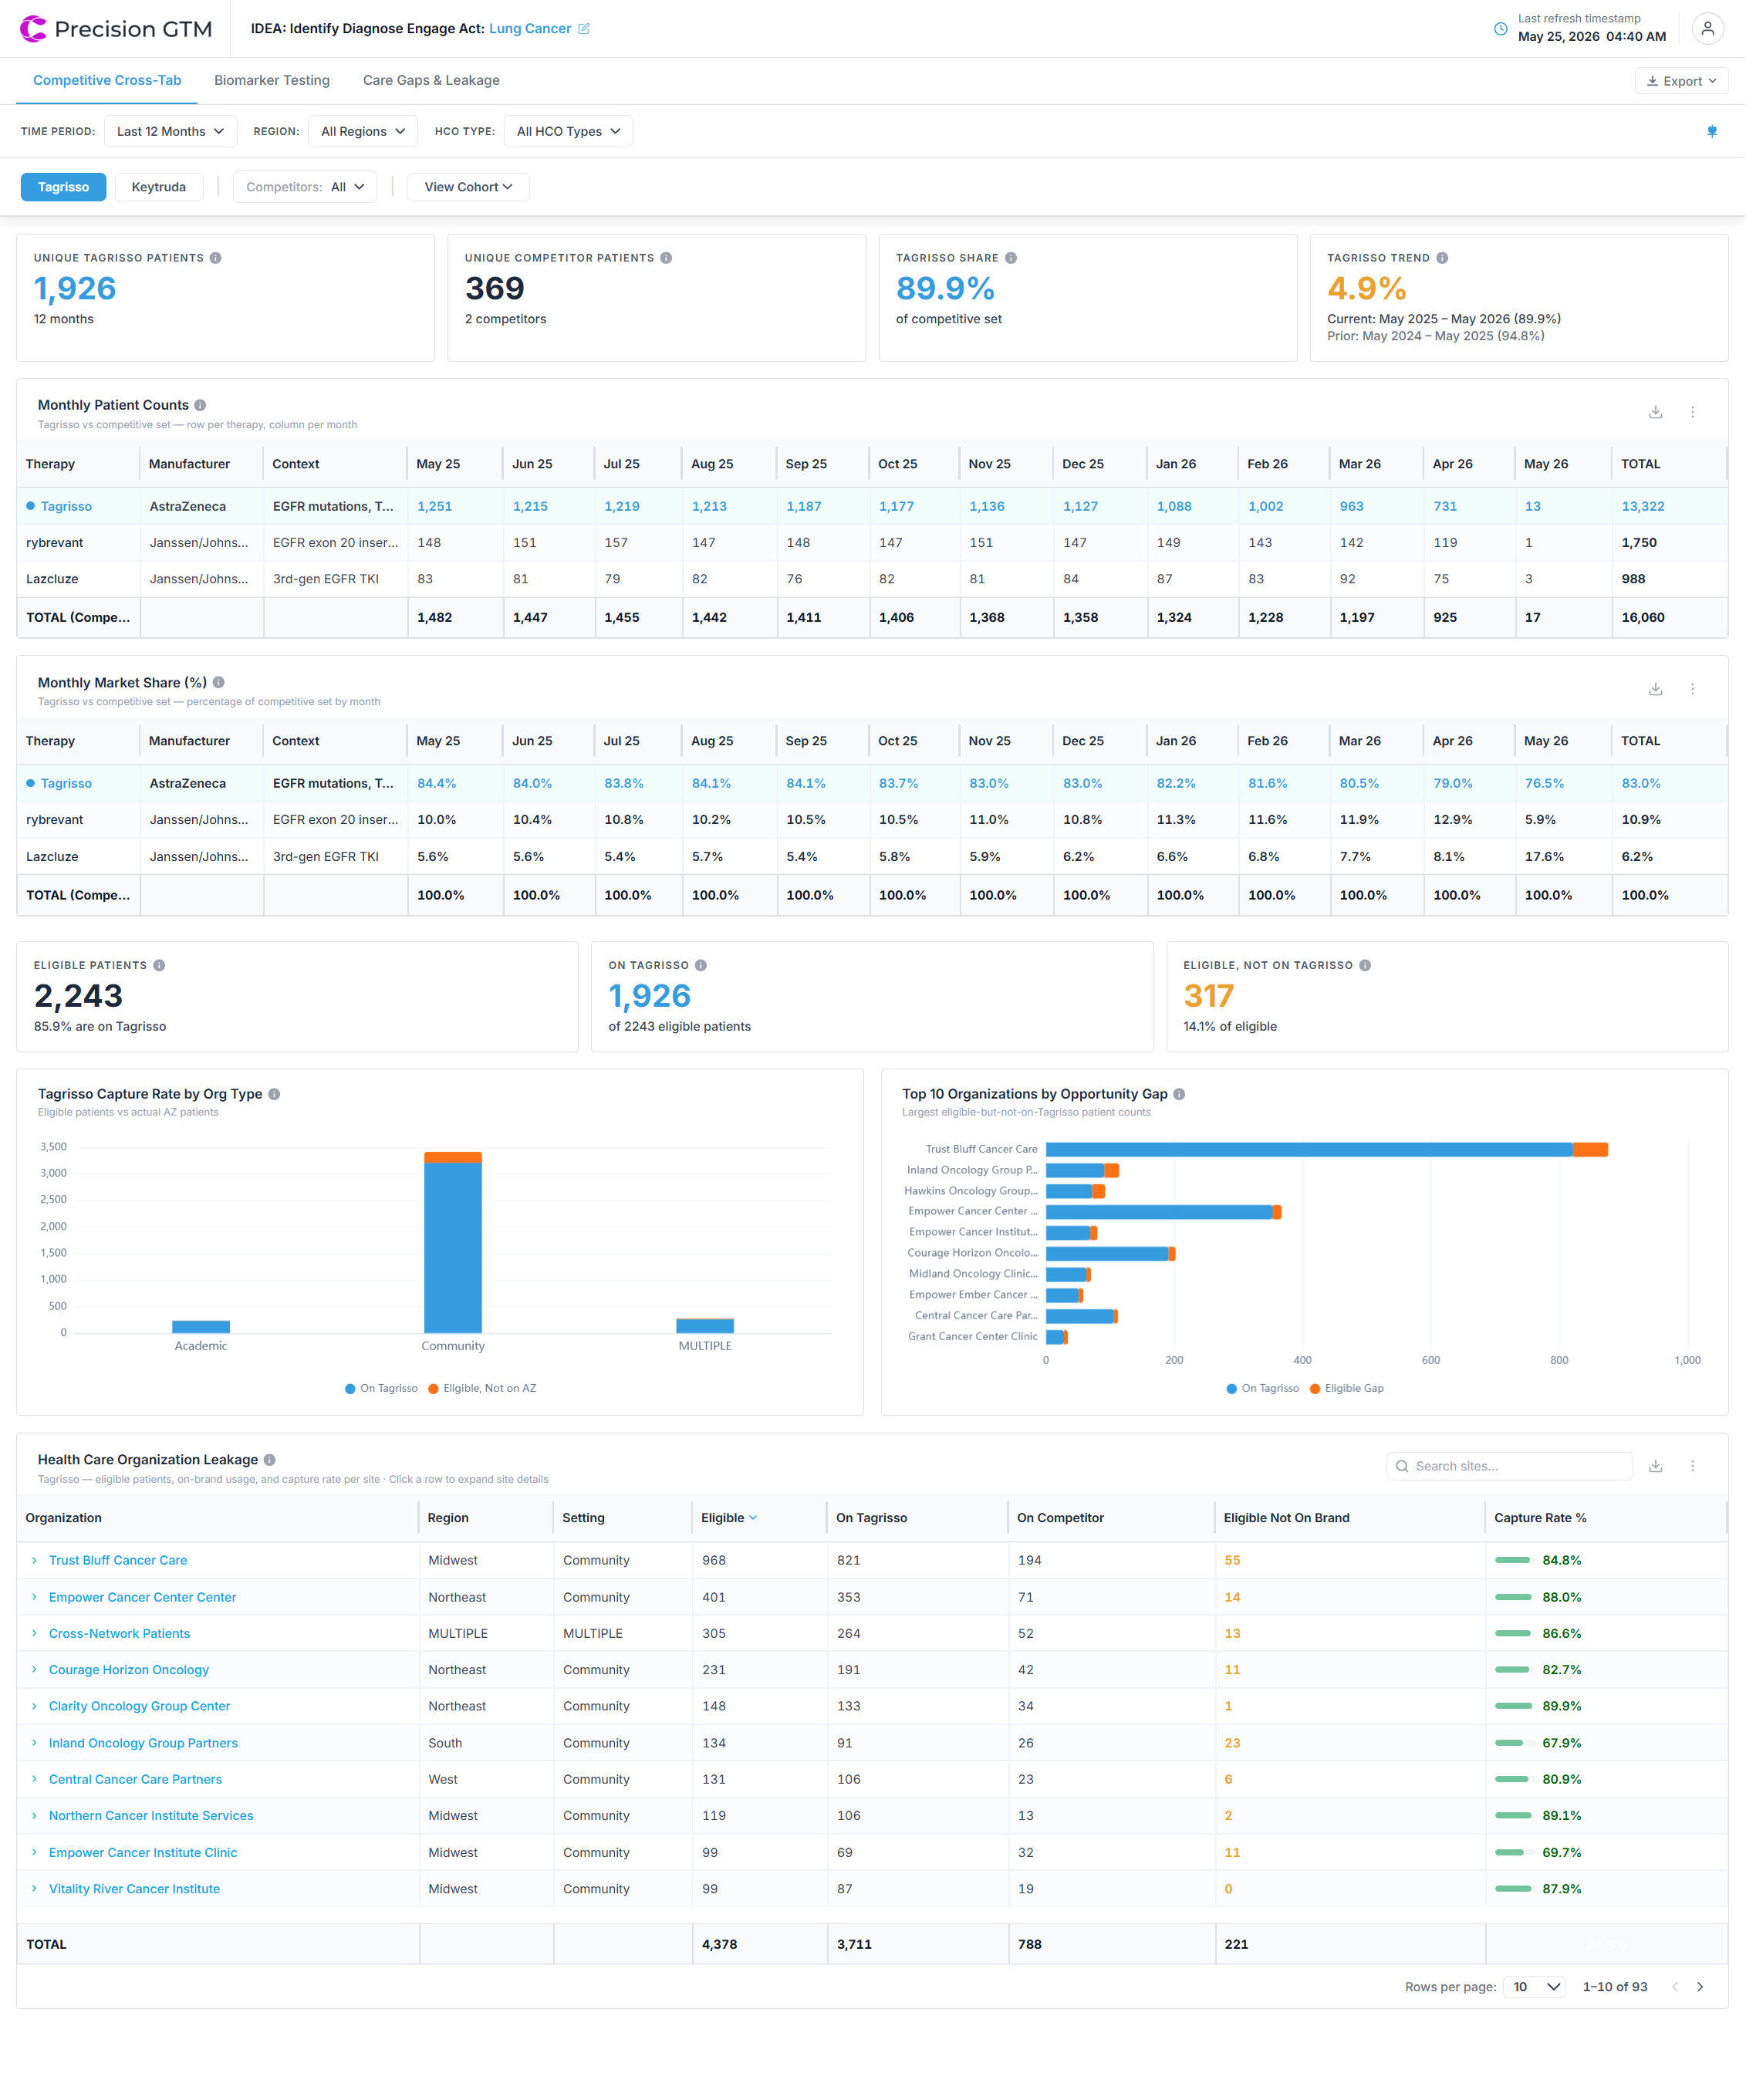Show info for Tagrisso Share card
Screen dimensions: 1746x2100
[x=1011, y=258]
